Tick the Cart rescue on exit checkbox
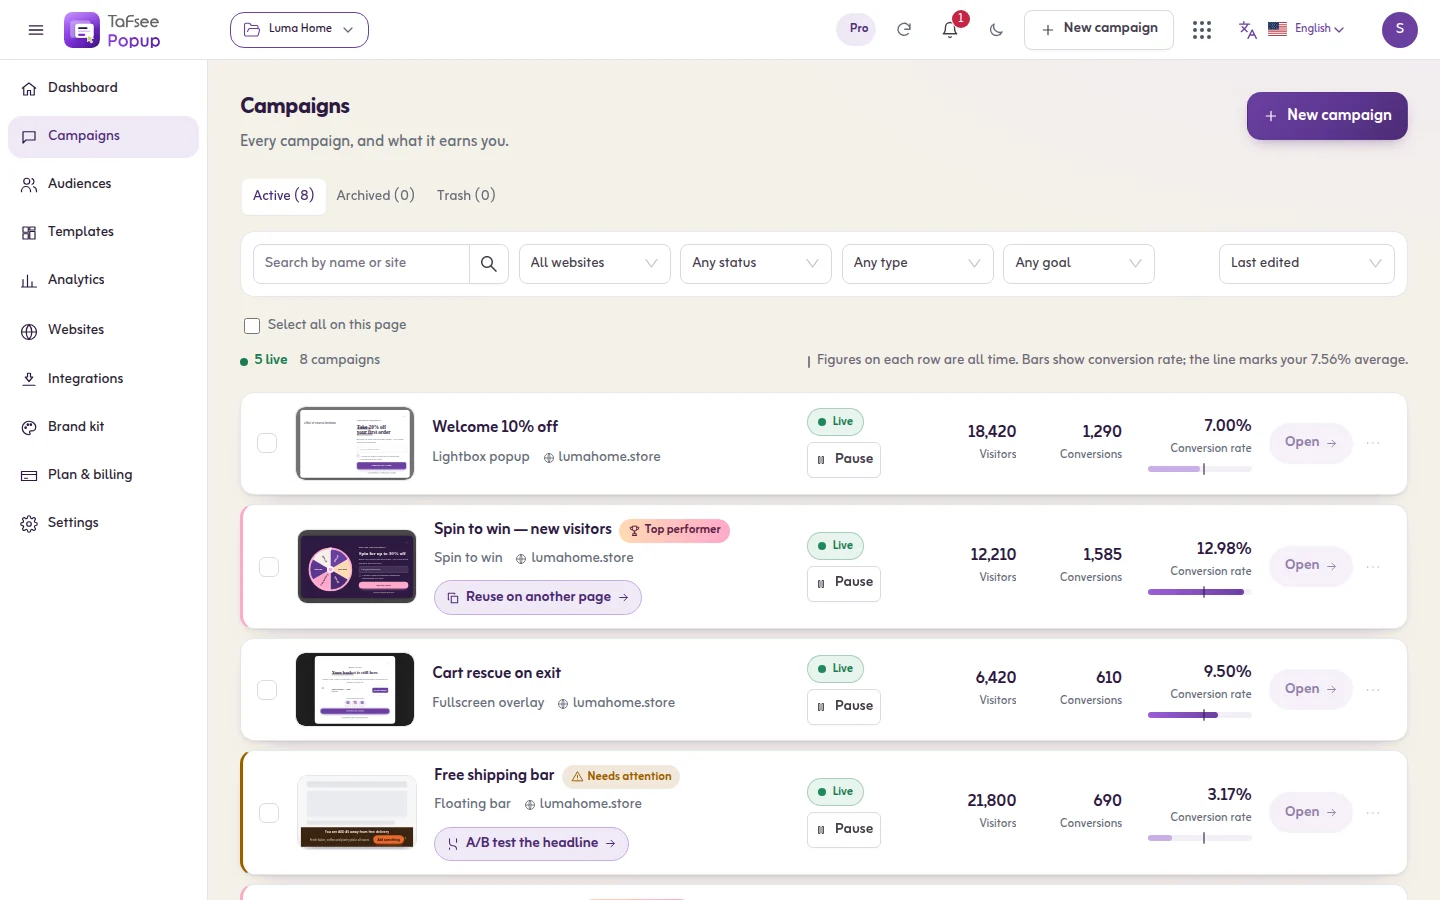 point(267,690)
